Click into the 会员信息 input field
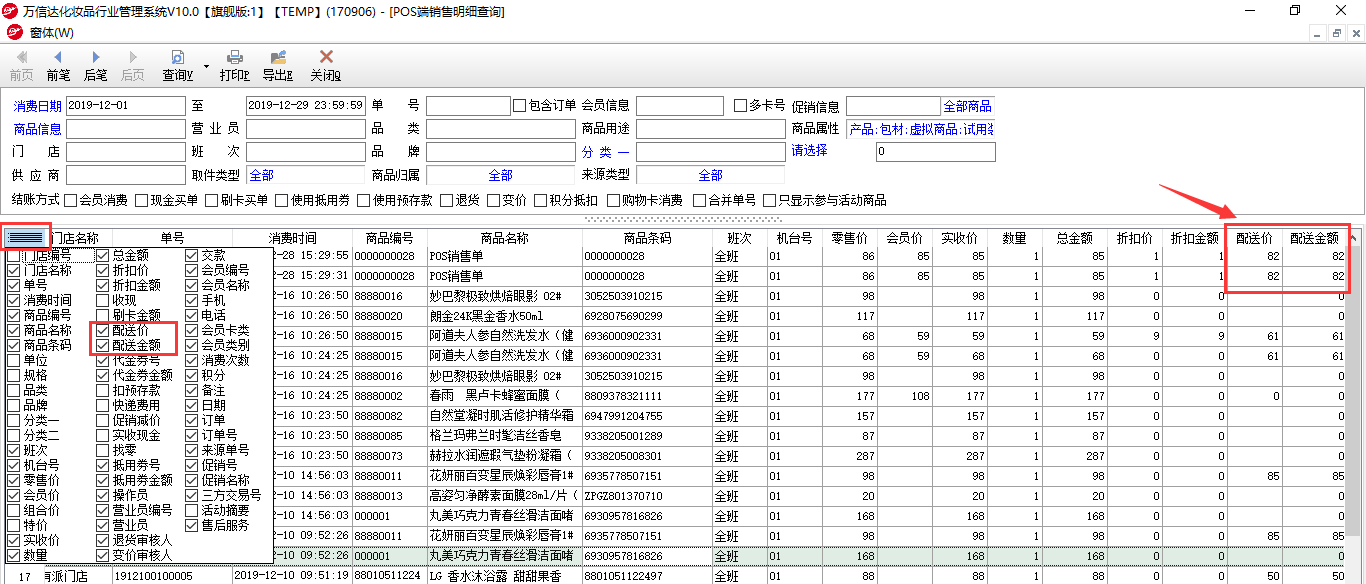The width and height of the screenshot is (1366, 584). pyautogui.click(x=680, y=106)
